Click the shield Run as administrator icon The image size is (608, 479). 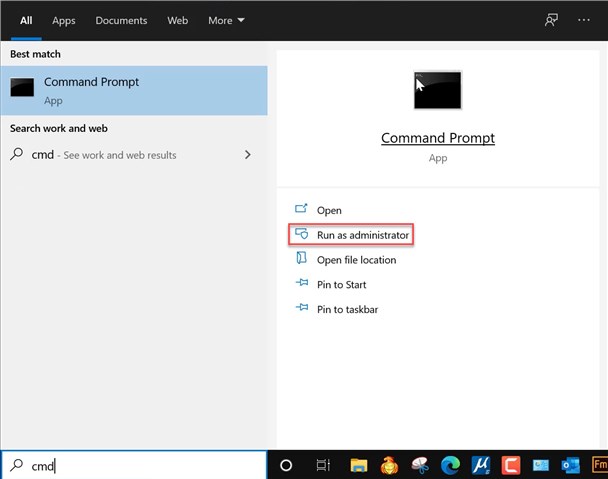(301, 233)
